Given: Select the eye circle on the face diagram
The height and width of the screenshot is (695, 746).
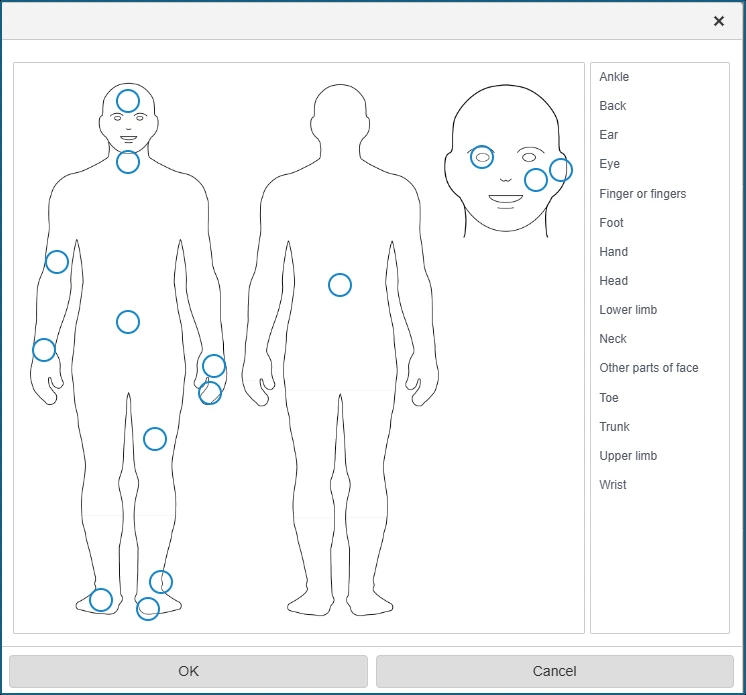Looking at the screenshot, I should click(x=482, y=157).
